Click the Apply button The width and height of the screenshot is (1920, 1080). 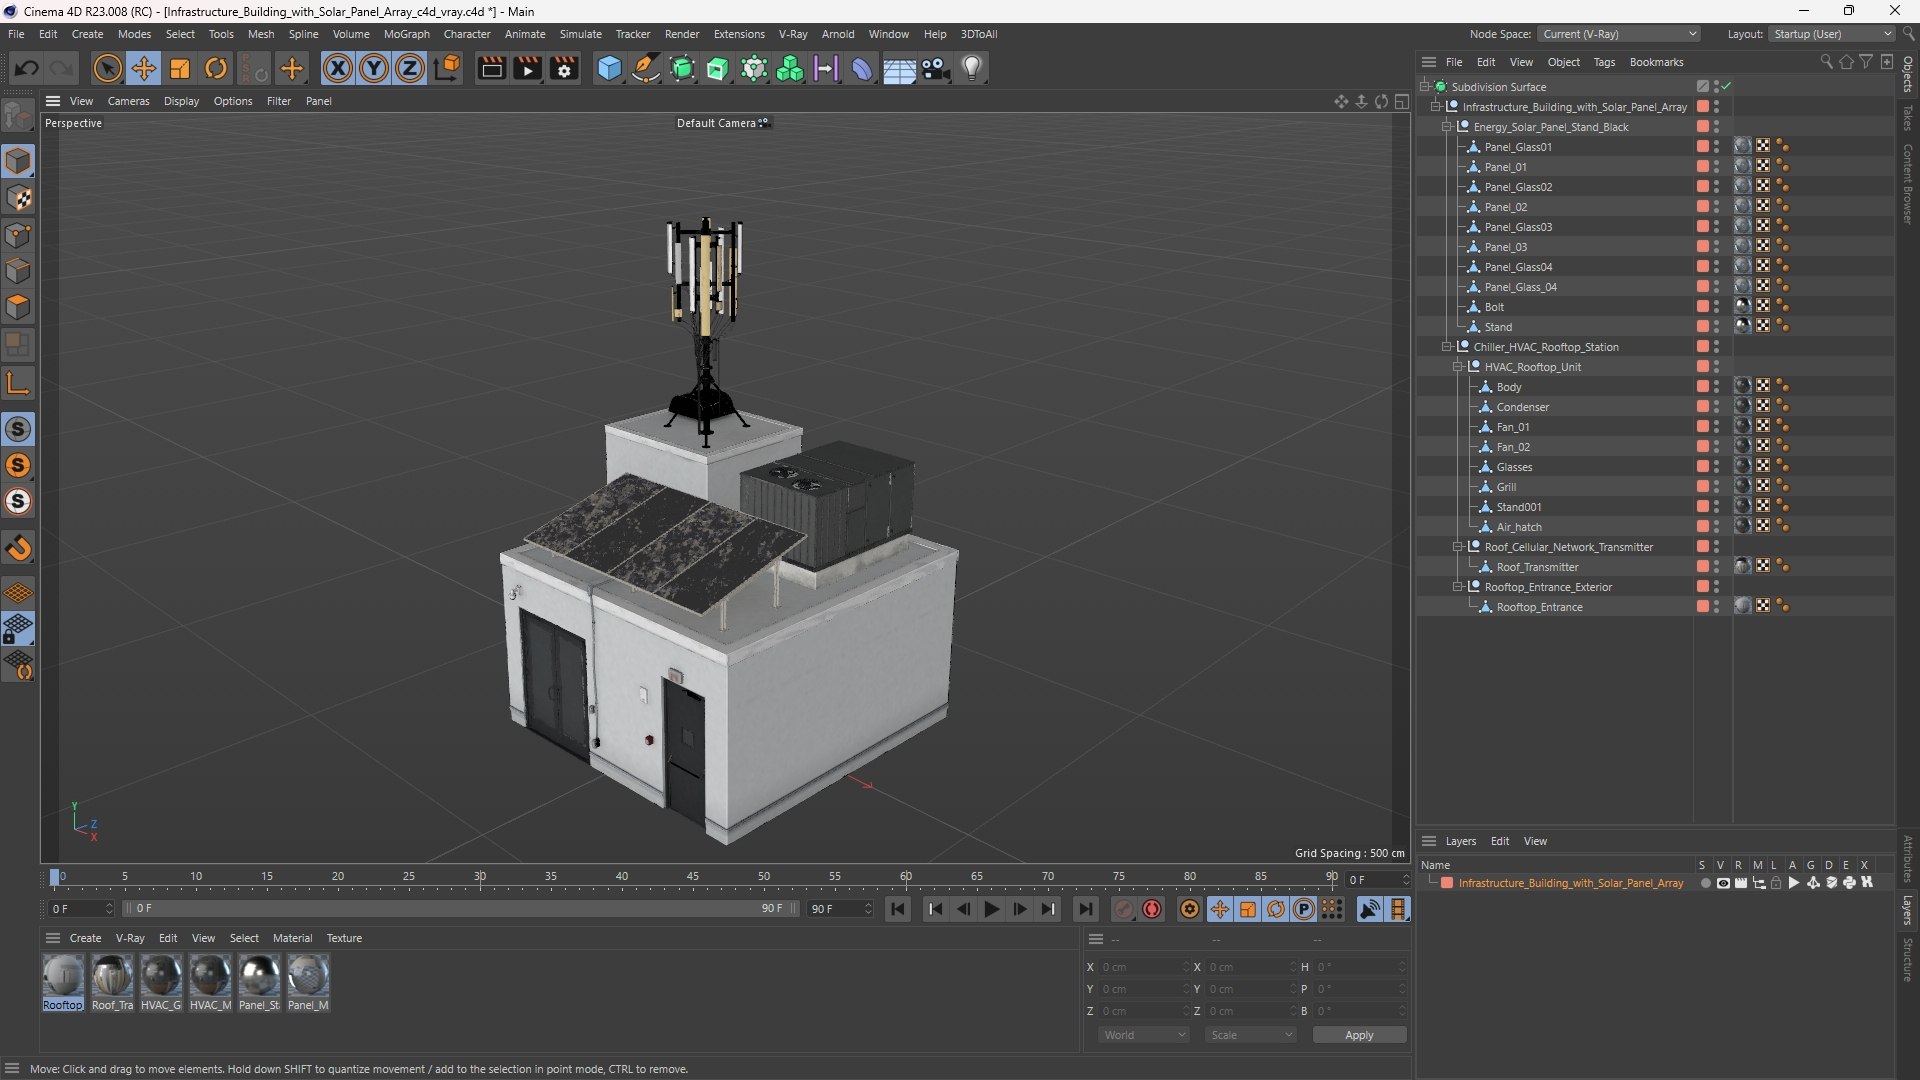pyautogui.click(x=1359, y=1035)
